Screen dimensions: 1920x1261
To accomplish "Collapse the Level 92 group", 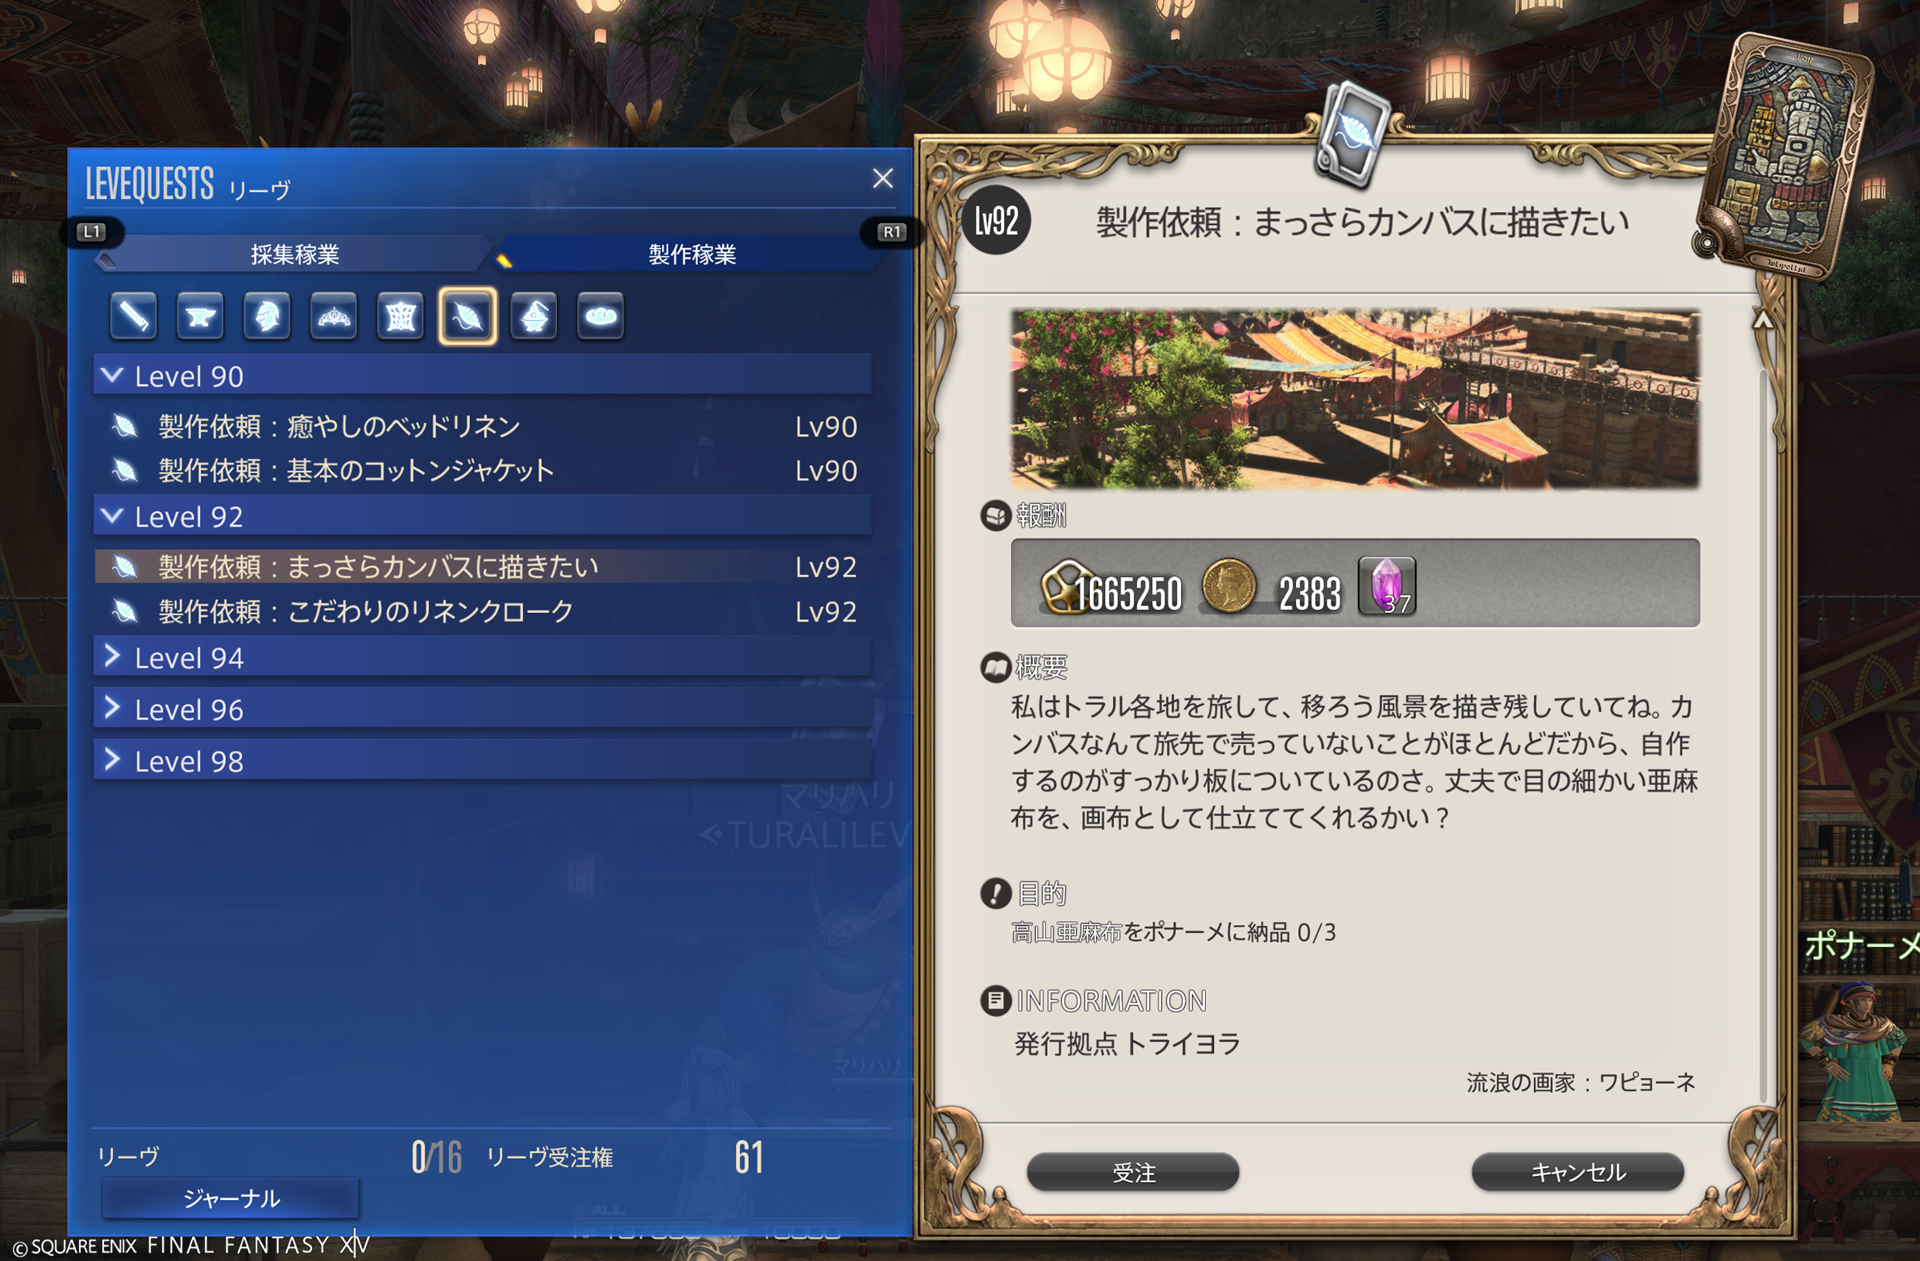I will point(483,516).
